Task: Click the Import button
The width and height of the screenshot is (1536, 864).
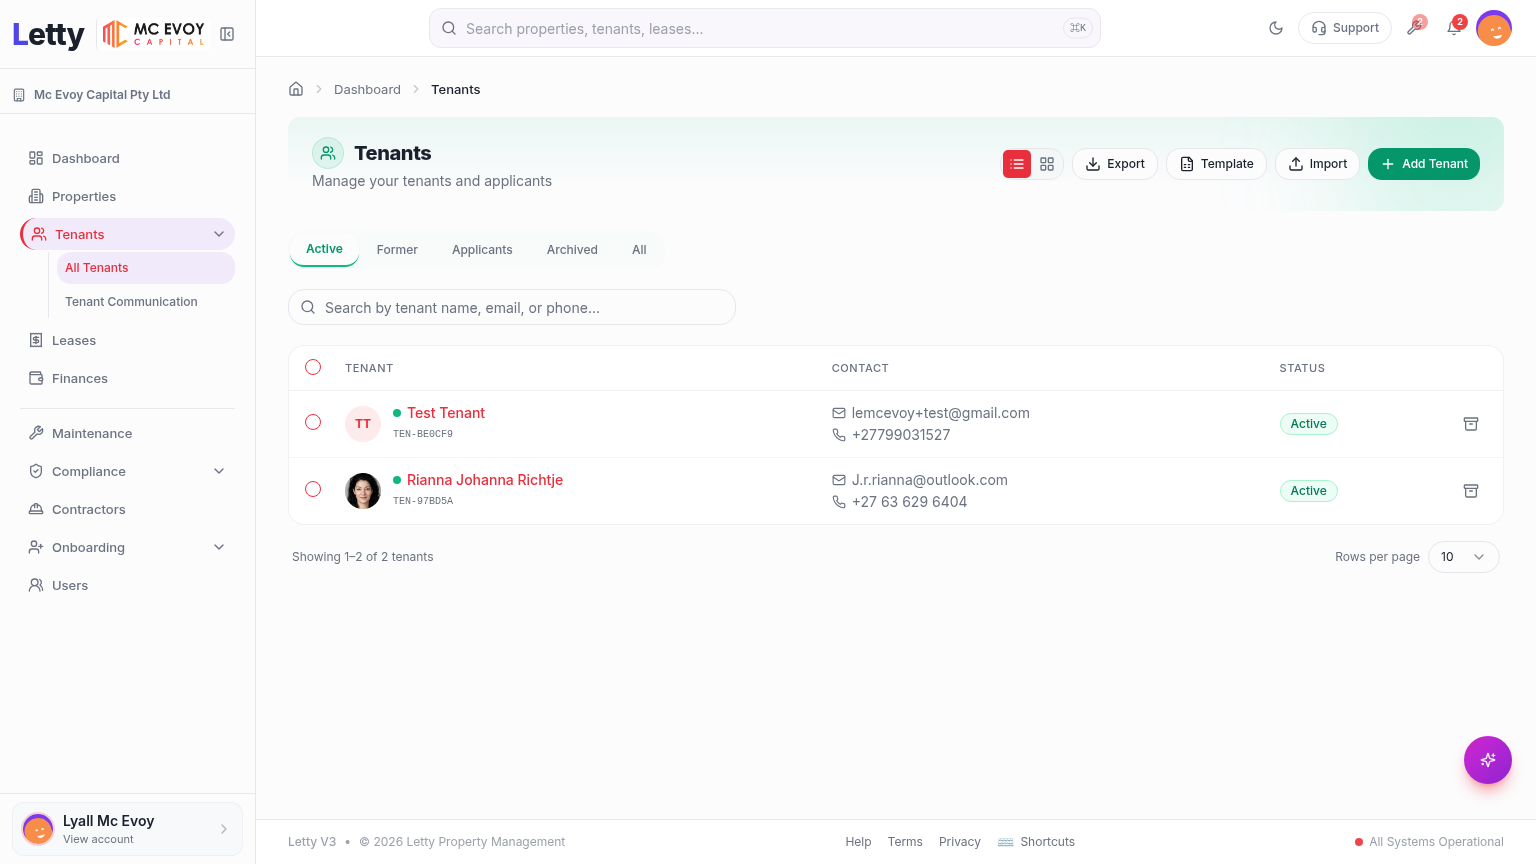Action: [1317, 164]
